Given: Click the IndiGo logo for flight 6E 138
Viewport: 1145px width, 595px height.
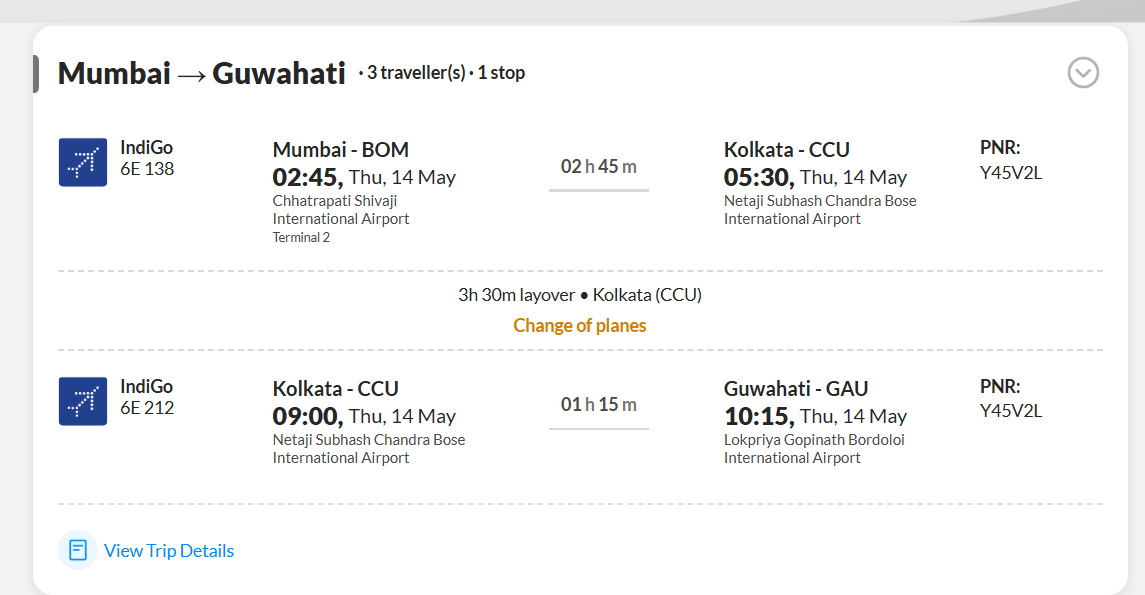Looking at the screenshot, I should pos(83,162).
